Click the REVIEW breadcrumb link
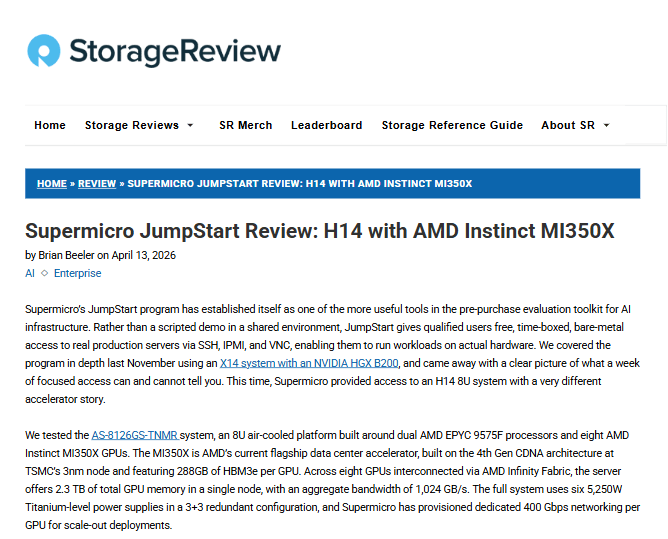668x539 pixels. tap(97, 184)
